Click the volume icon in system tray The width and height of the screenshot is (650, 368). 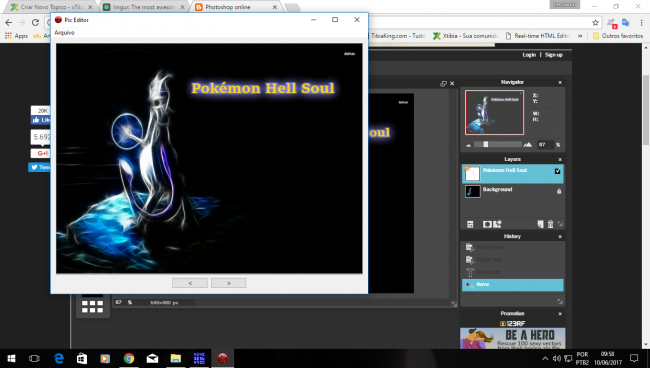click(556, 358)
